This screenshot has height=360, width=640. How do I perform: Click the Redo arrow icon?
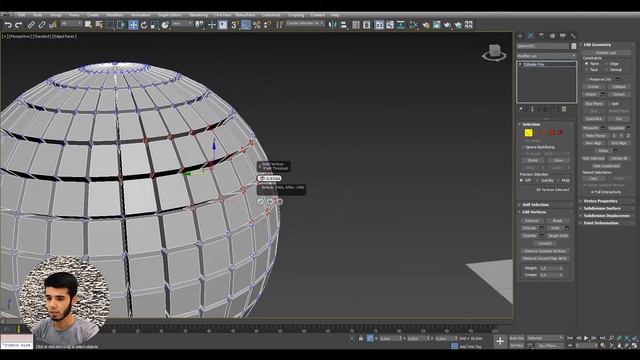point(18,25)
